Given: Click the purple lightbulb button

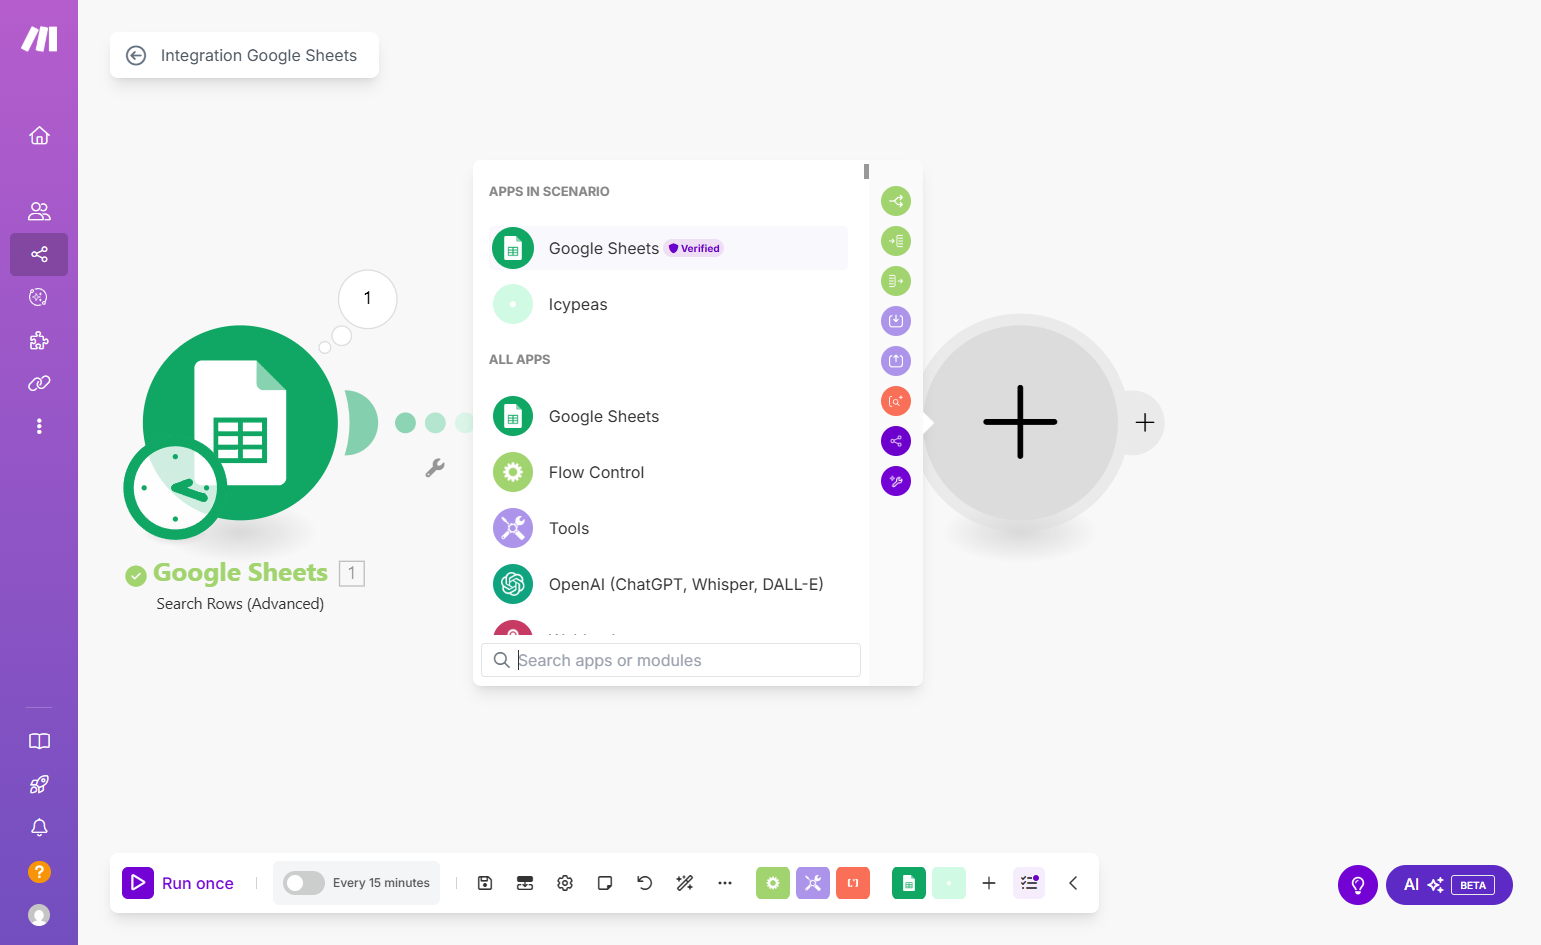Looking at the screenshot, I should tap(1358, 885).
